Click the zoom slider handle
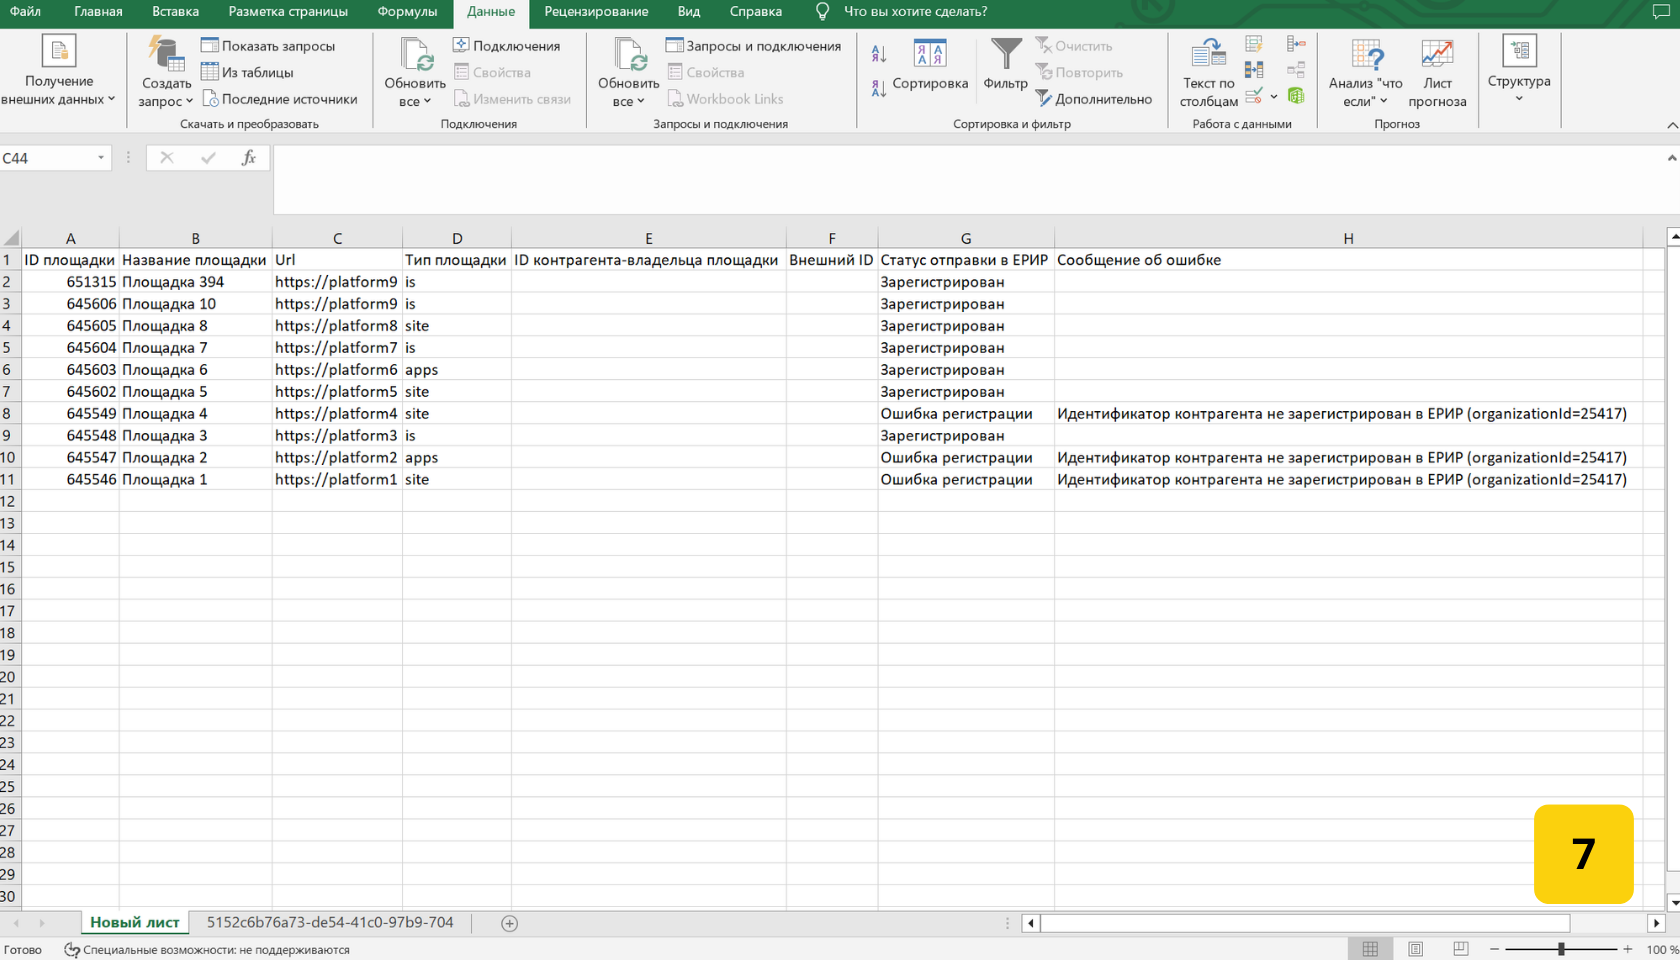The width and height of the screenshot is (1680, 960). 1561,949
